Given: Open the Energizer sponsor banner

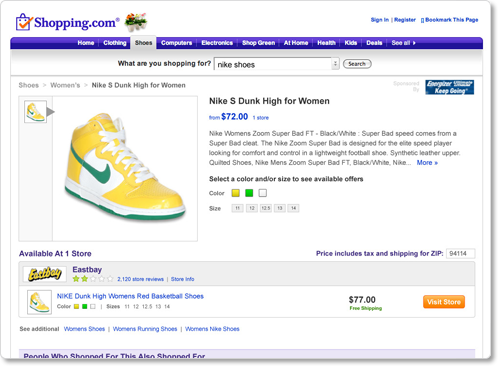Looking at the screenshot, I should click(x=449, y=87).
